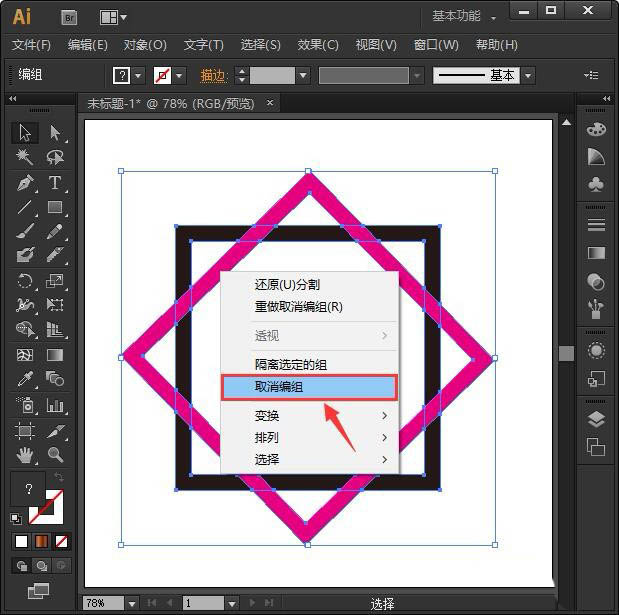619x615 pixels.
Task: Swap fill and stroke colors
Action: point(59,477)
